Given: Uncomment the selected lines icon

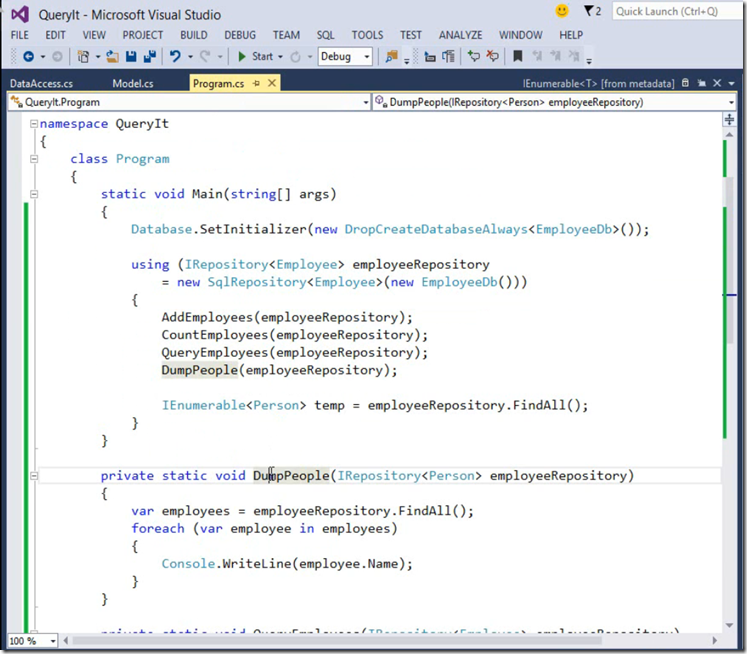Looking at the screenshot, I should coord(492,57).
